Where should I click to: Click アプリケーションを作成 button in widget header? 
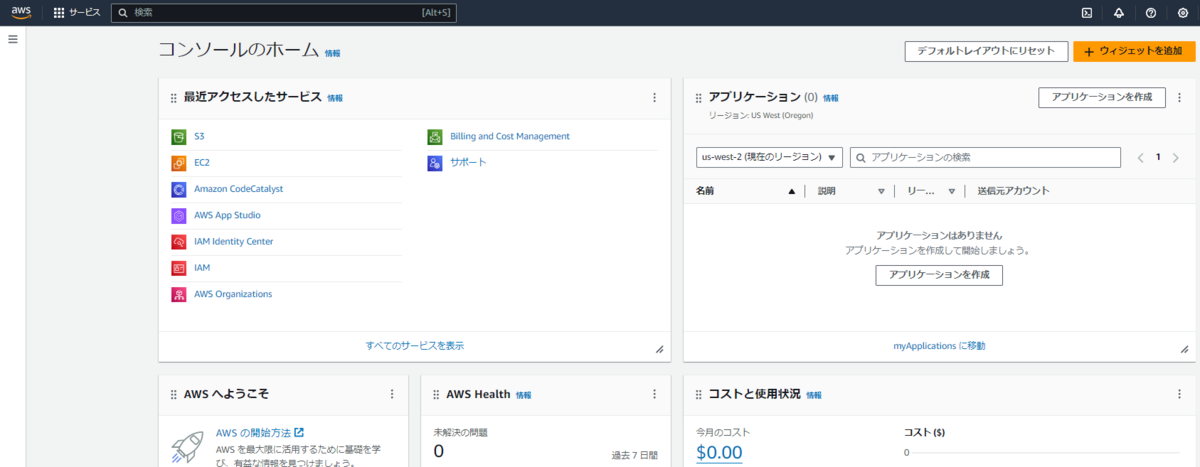[1102, 97]
